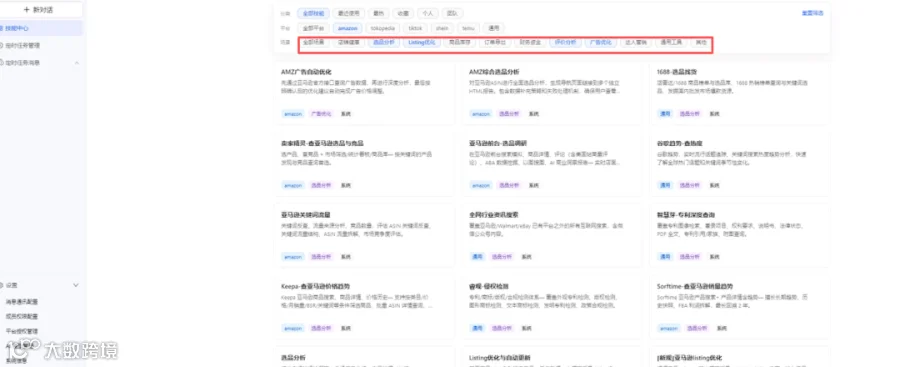
Task: Click amazon tag on Sorftime card
Action: (669, 329)
